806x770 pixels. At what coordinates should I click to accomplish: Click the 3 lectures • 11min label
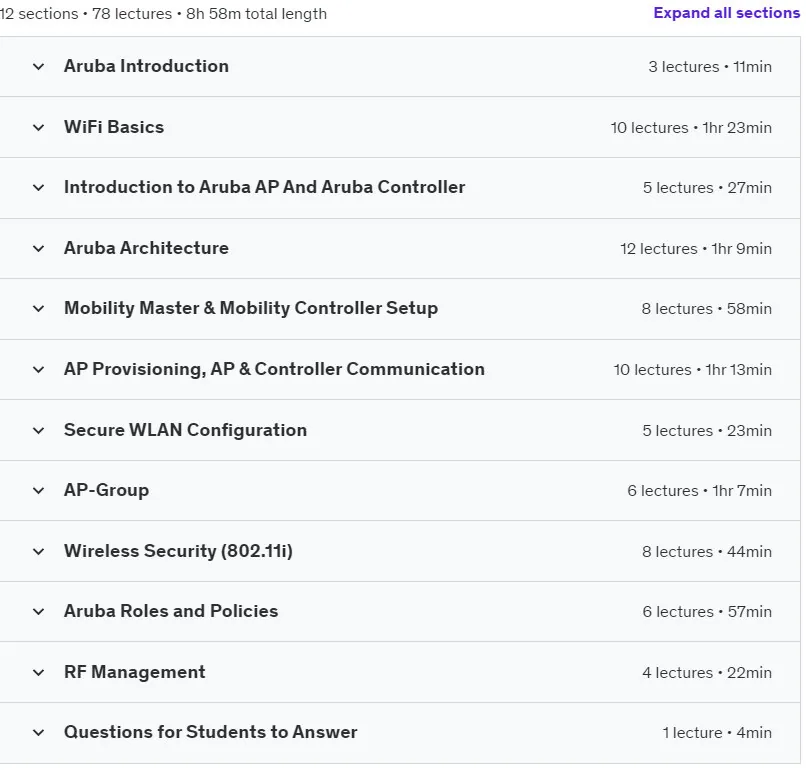(x=710, y=67)
